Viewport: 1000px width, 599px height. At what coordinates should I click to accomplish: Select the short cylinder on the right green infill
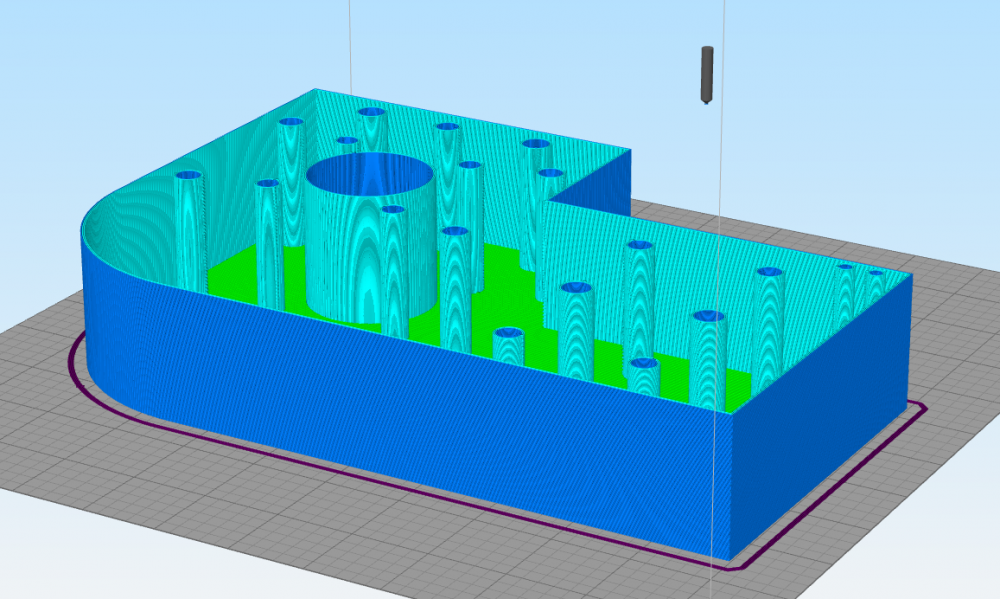tap(644, 378)
